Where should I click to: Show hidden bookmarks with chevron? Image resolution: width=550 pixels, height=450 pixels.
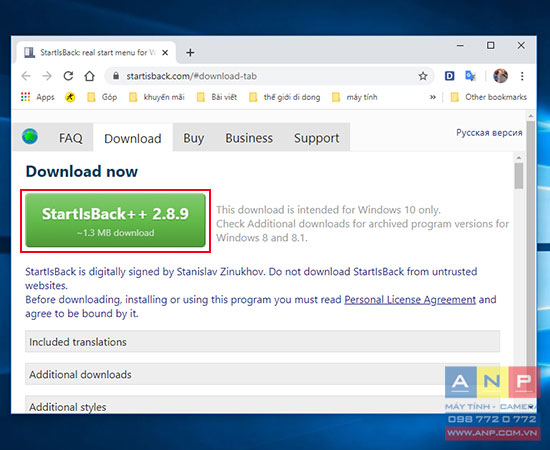[433, 97]
